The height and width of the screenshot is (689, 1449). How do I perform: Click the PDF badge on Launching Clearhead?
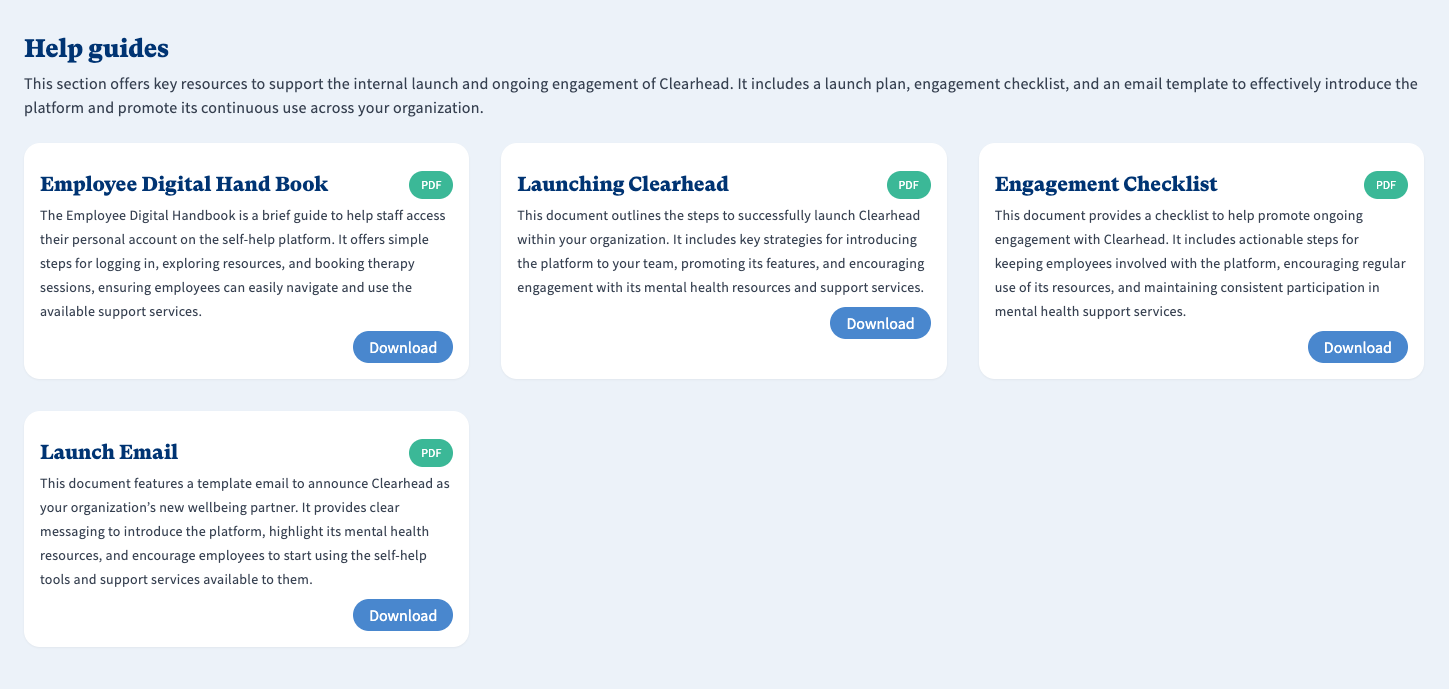[x=908, y=185]
